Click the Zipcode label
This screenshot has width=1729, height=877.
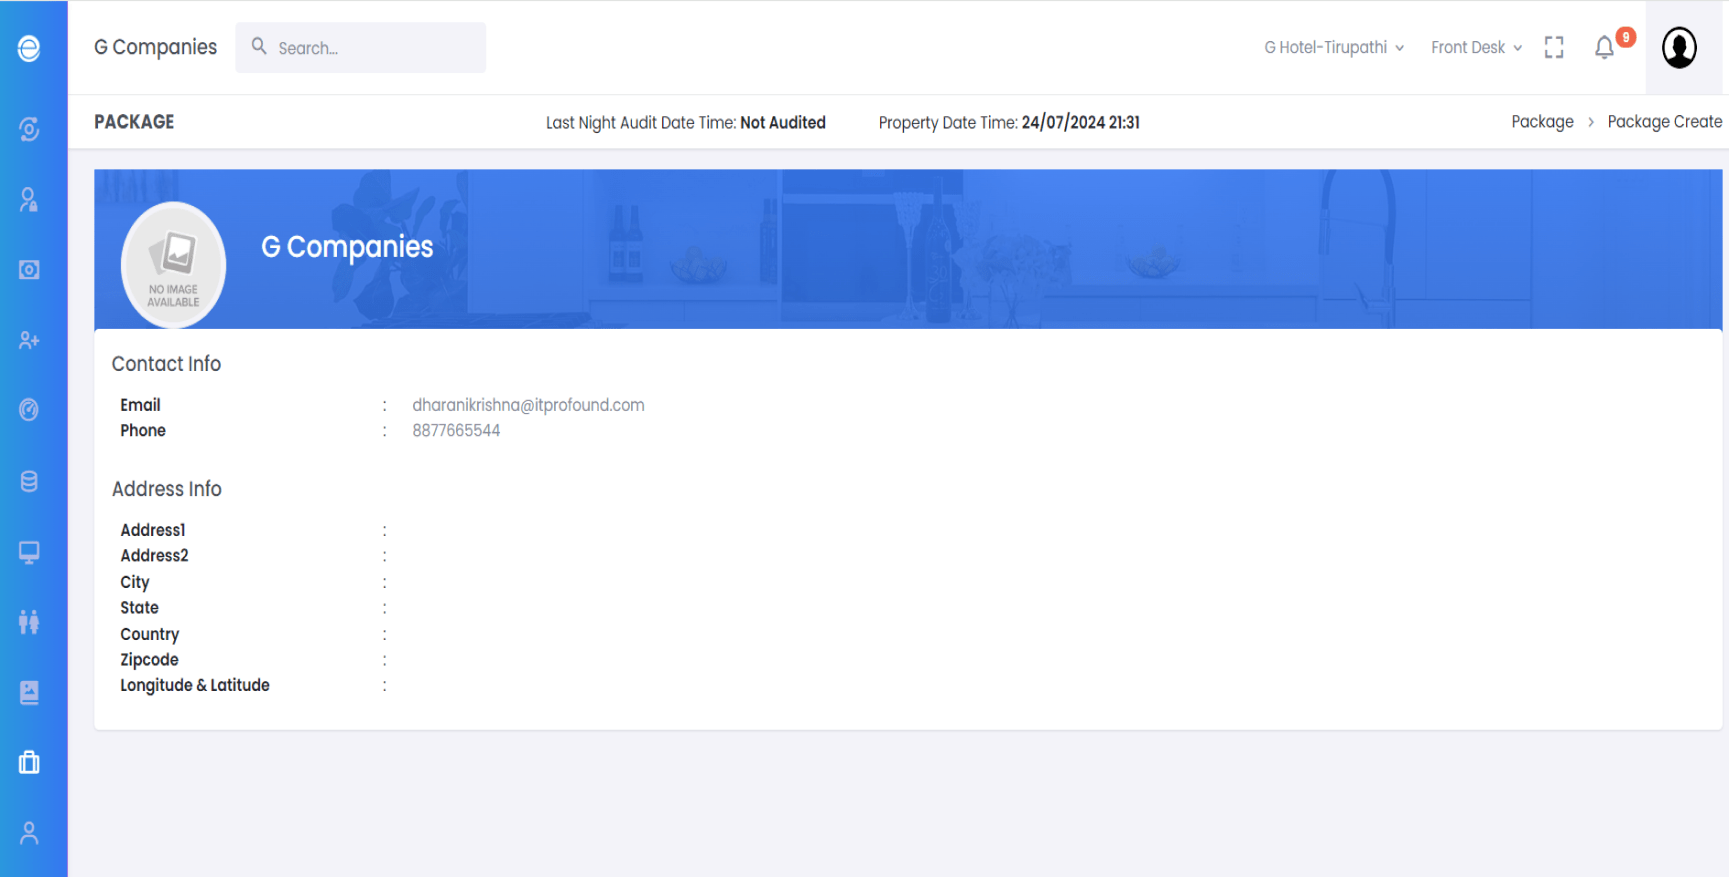point(149,659)
